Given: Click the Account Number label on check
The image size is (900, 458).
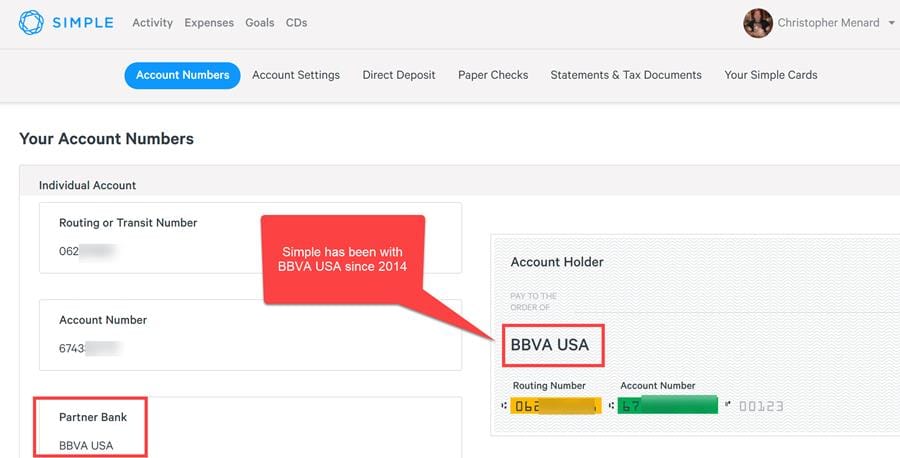Looking at the screenshot, I should 658,386.
